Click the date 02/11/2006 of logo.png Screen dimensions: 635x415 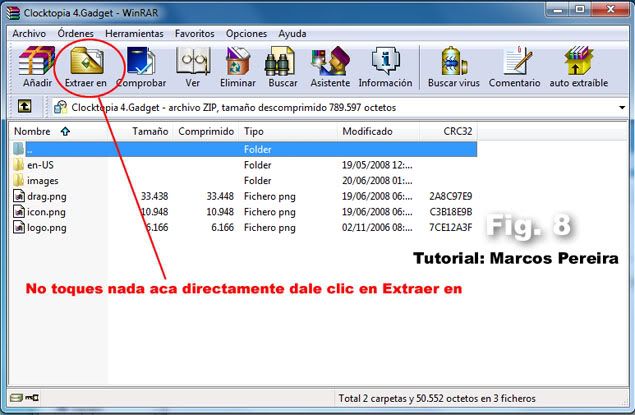[377, 228]
